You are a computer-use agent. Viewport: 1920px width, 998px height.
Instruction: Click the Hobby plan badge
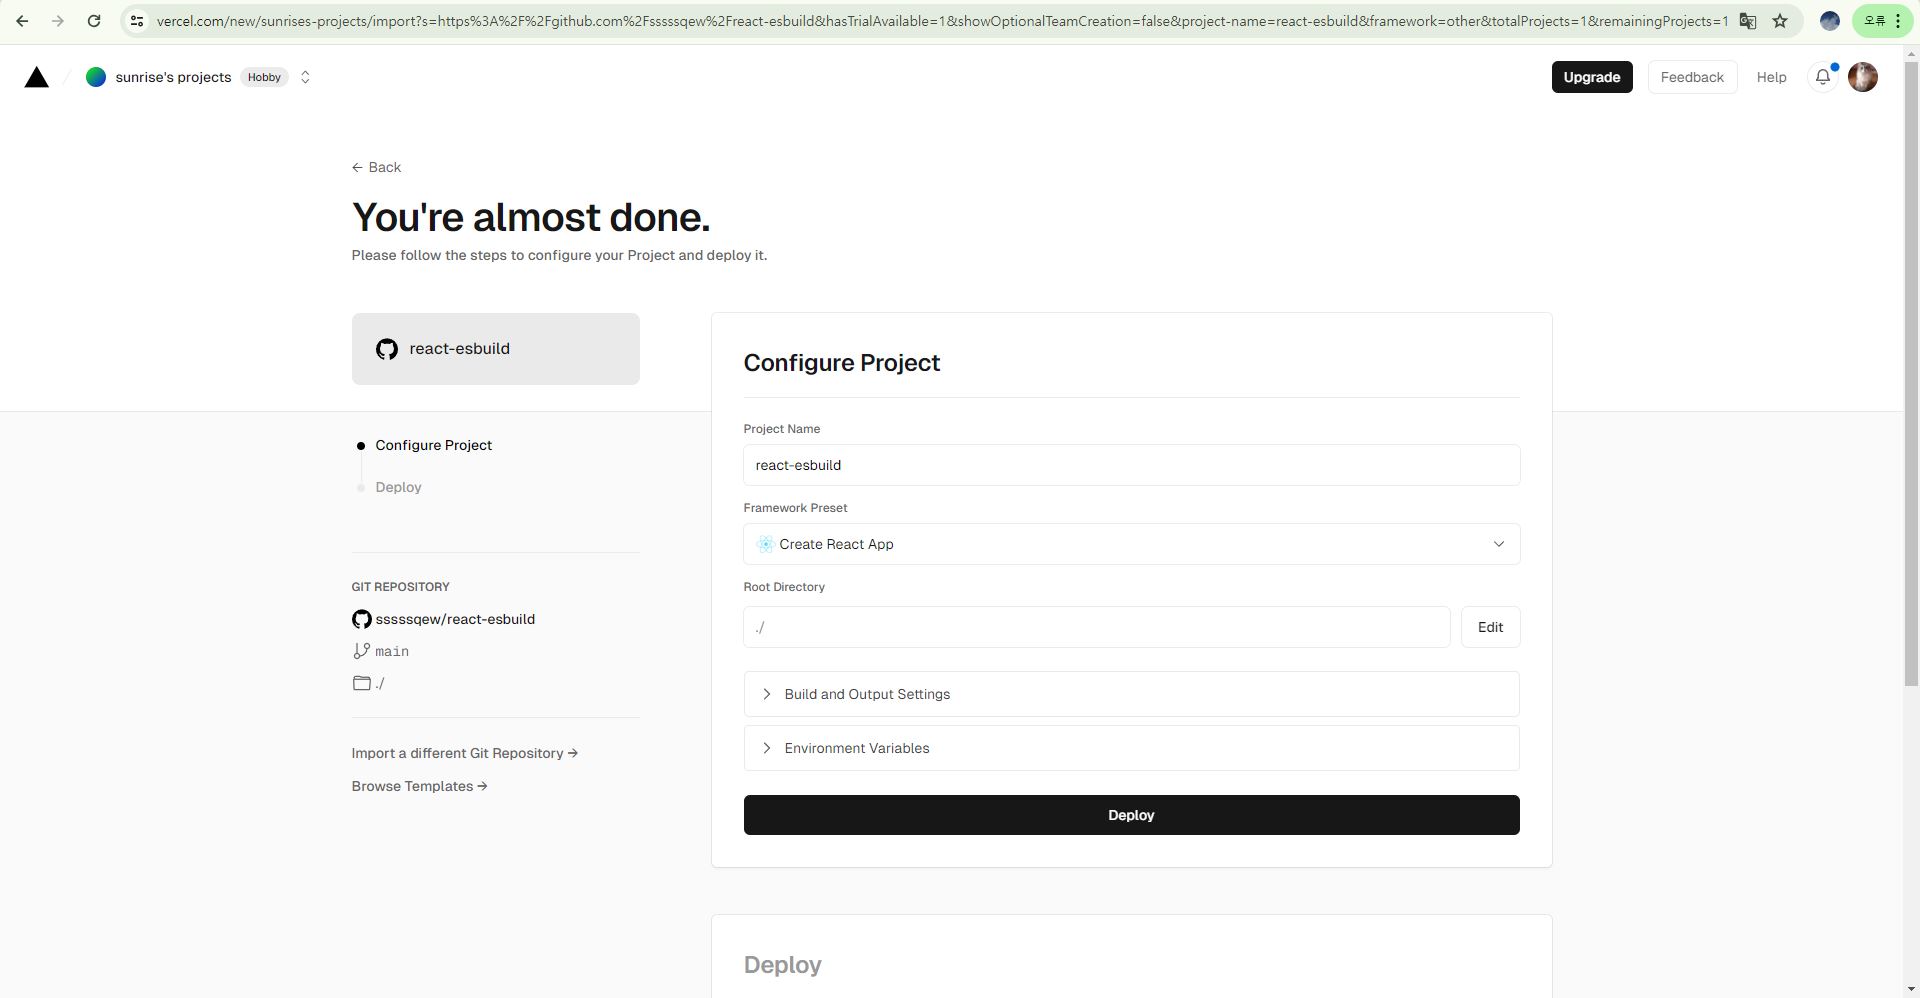tap(264, 77)
